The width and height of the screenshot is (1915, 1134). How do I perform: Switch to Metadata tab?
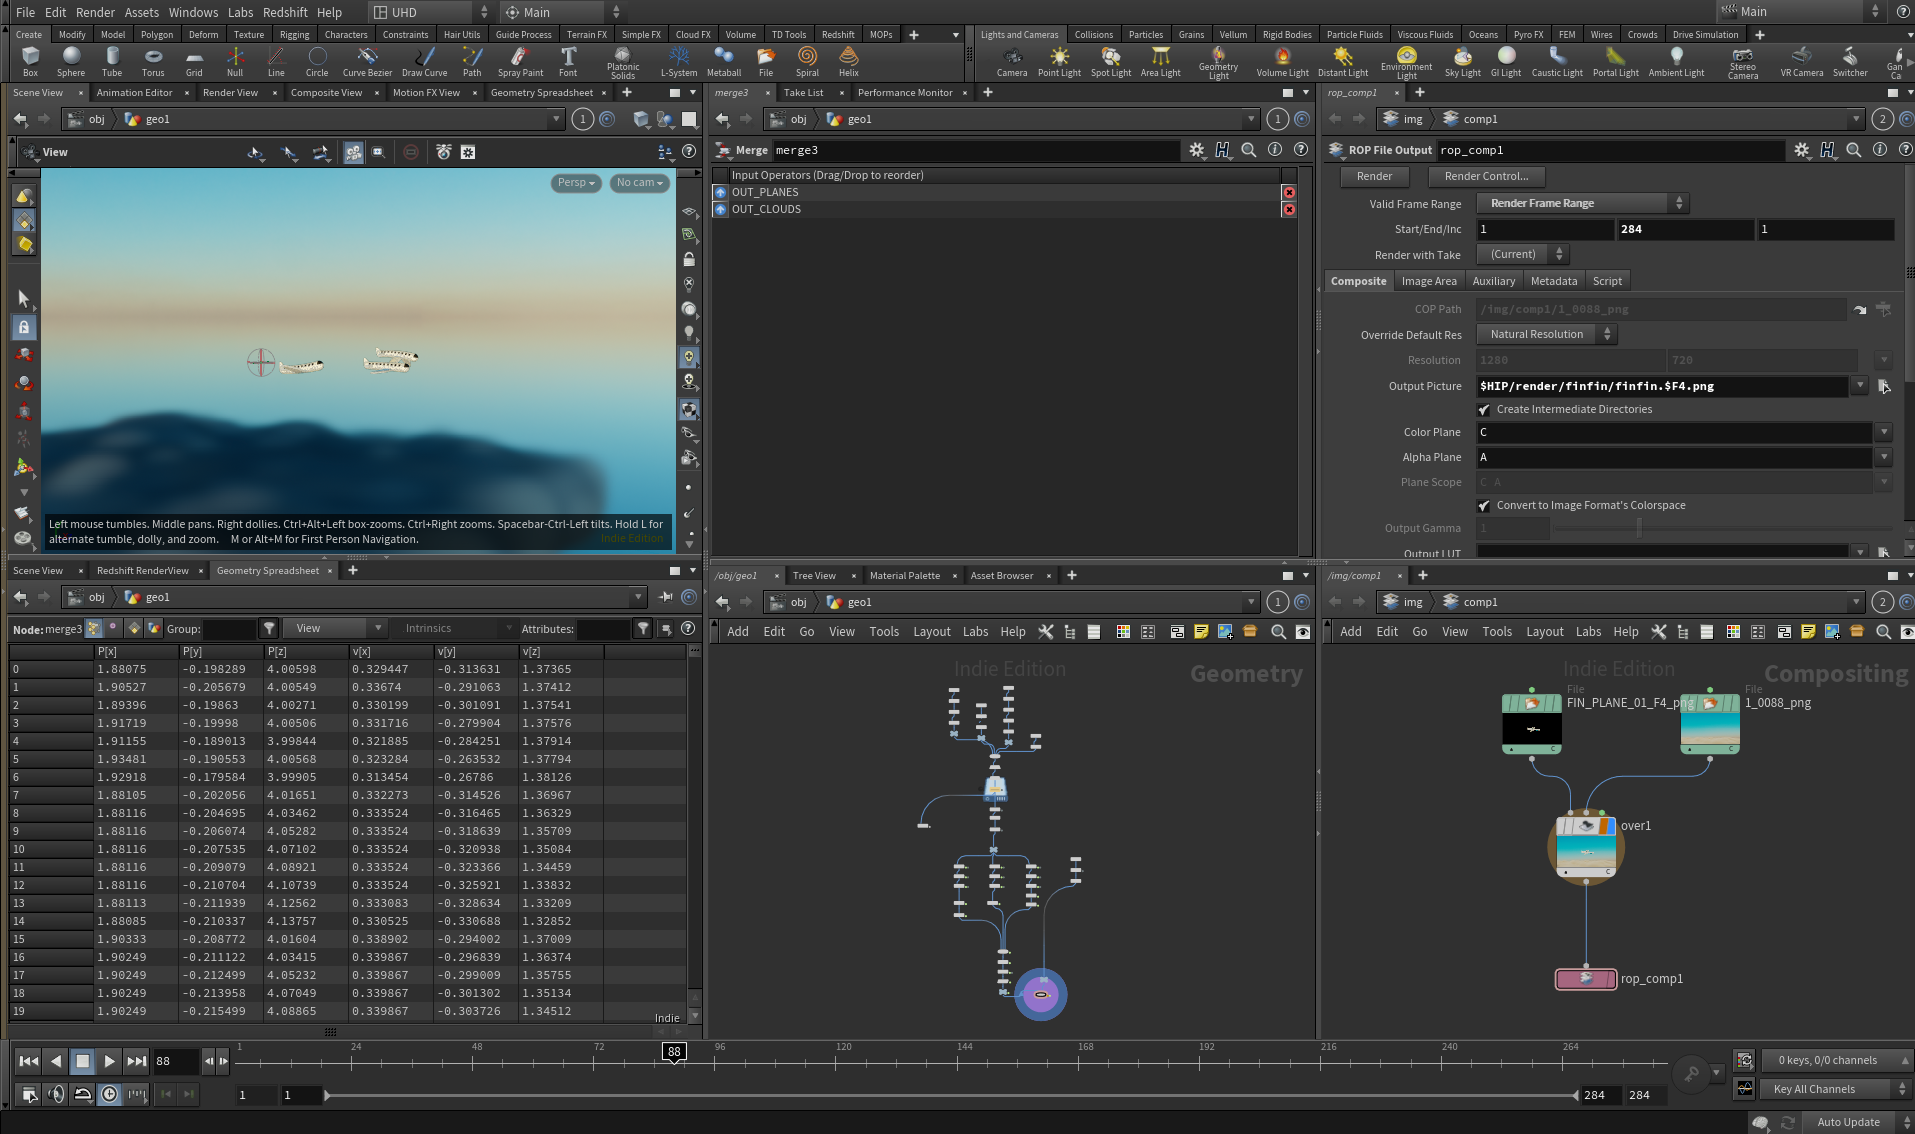pyautogui.click(x=1554, y=281)
